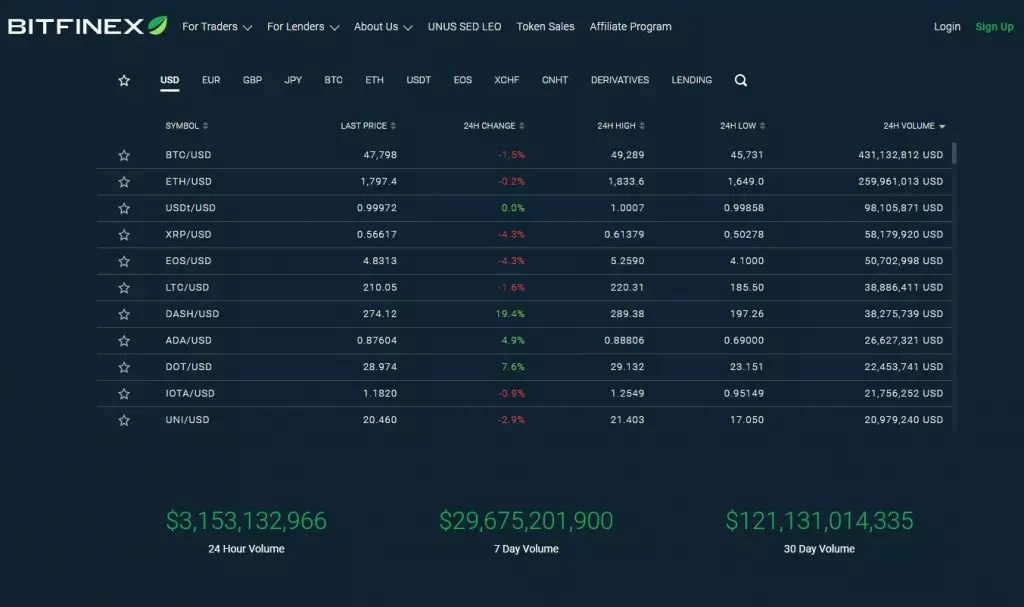The width and height of the screenshot is (1024, 607).
Task: Sort table by 24H Low column
Action: [743, 125]
